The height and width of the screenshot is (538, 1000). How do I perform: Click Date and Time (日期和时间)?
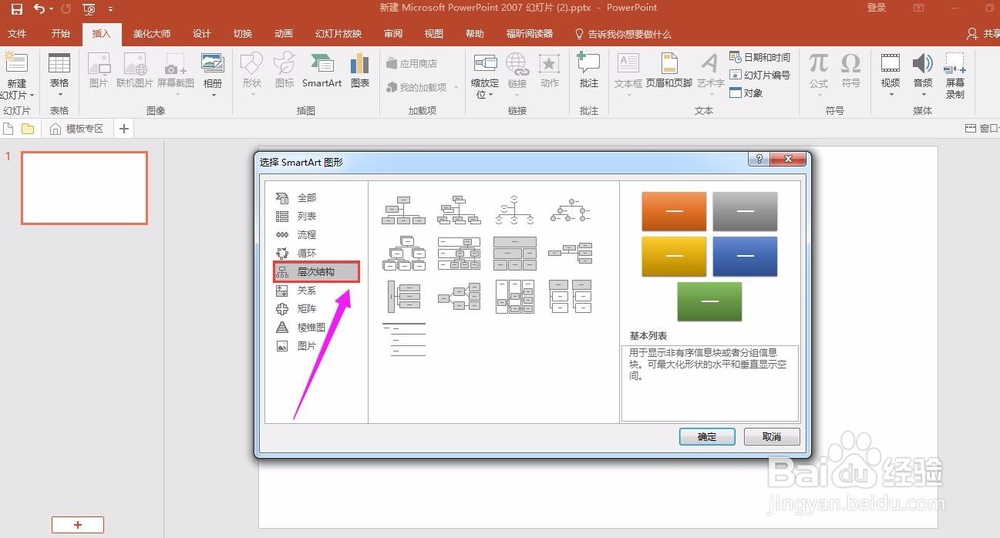tap(760, 57)
